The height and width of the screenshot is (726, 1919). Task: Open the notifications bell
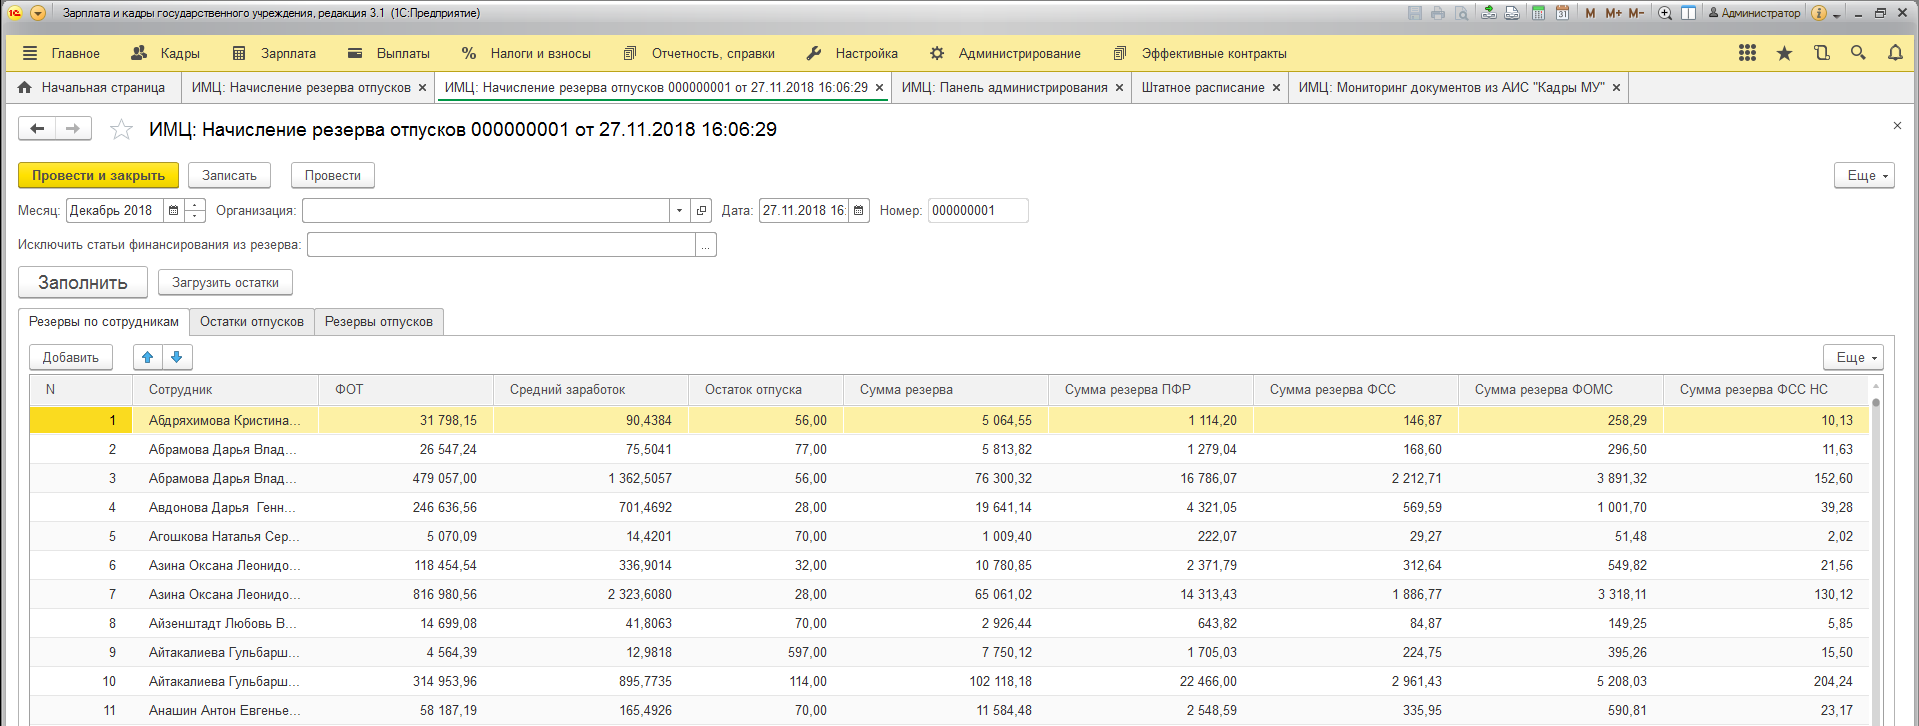1895,53
